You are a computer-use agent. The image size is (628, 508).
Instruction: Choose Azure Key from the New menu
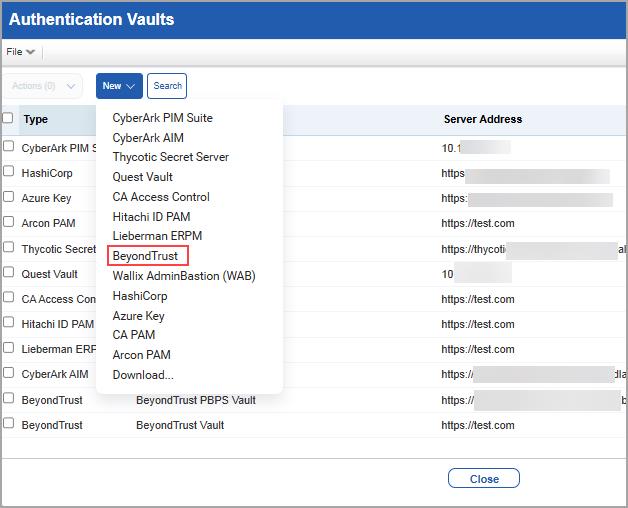point(139,316)
